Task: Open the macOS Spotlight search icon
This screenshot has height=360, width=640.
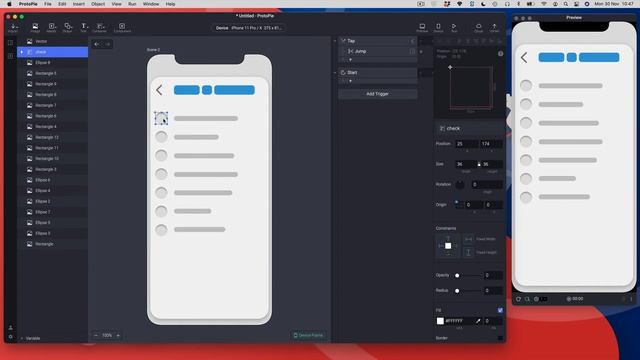Action: [x=566, y=4]
